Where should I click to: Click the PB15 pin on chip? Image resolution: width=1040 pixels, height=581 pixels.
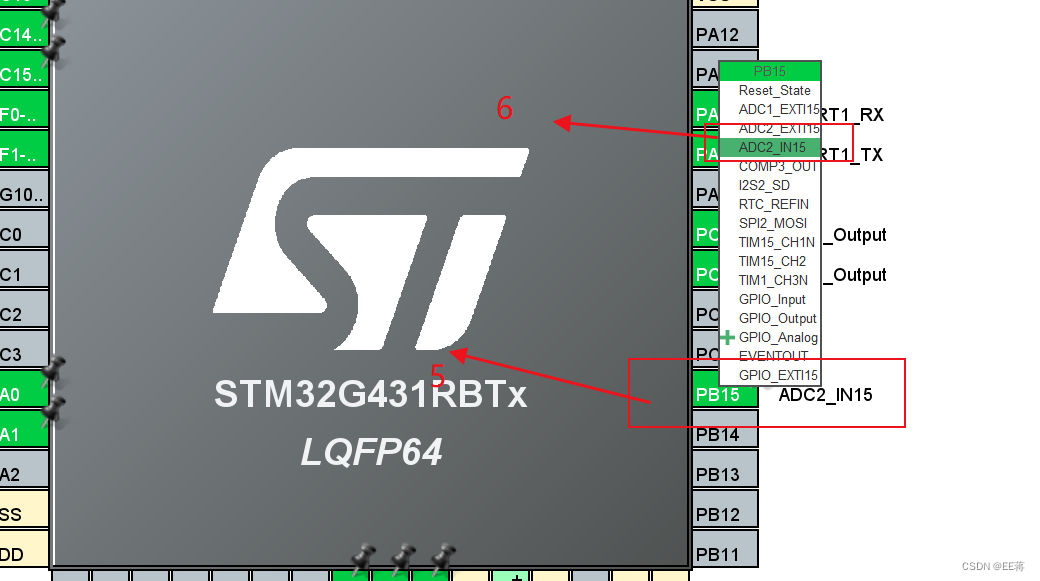click(x=725, y=395)
